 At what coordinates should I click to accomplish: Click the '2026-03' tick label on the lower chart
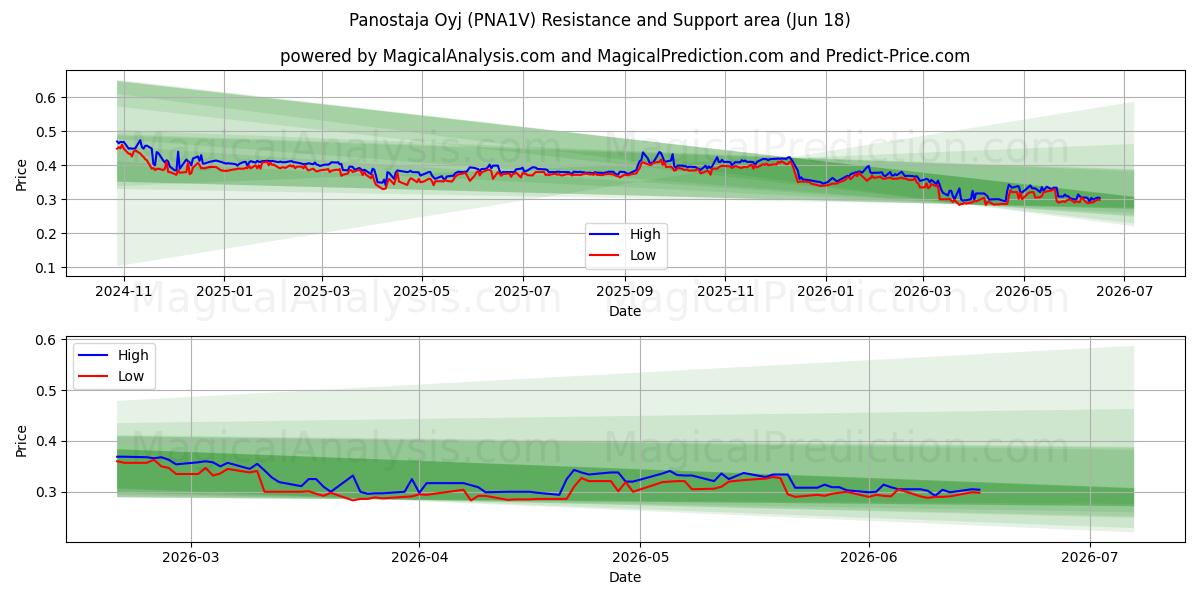[190, 558]
